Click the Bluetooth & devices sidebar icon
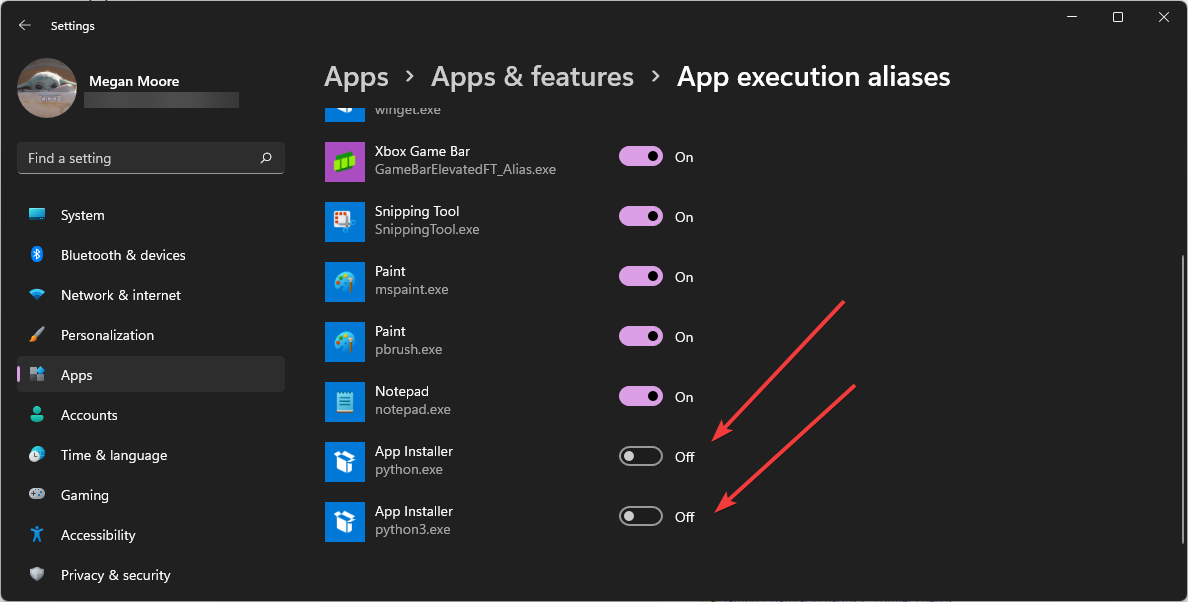Image resolution: width=1188 pixels, height=602 pixels. point(37,255)
